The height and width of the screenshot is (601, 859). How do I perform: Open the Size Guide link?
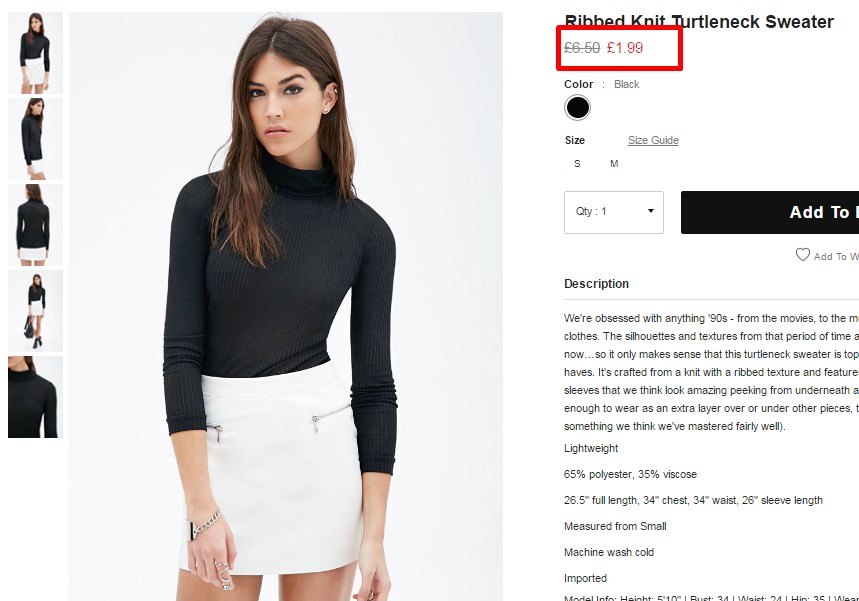[653, 140]
